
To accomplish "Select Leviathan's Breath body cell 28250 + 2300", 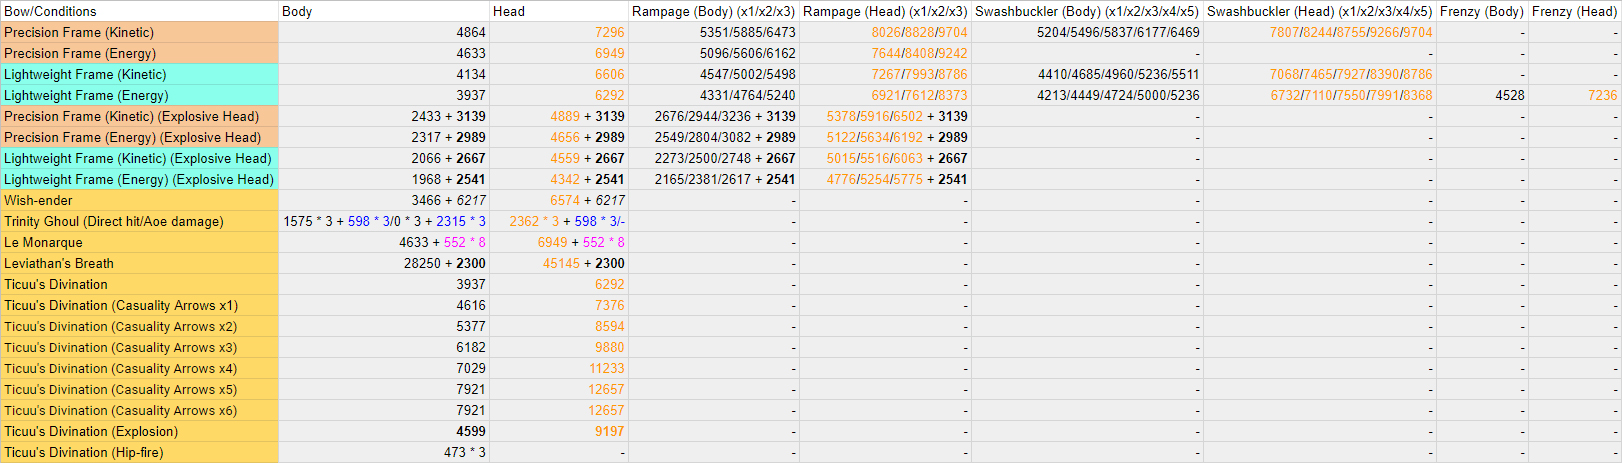I will coord(384,263).
